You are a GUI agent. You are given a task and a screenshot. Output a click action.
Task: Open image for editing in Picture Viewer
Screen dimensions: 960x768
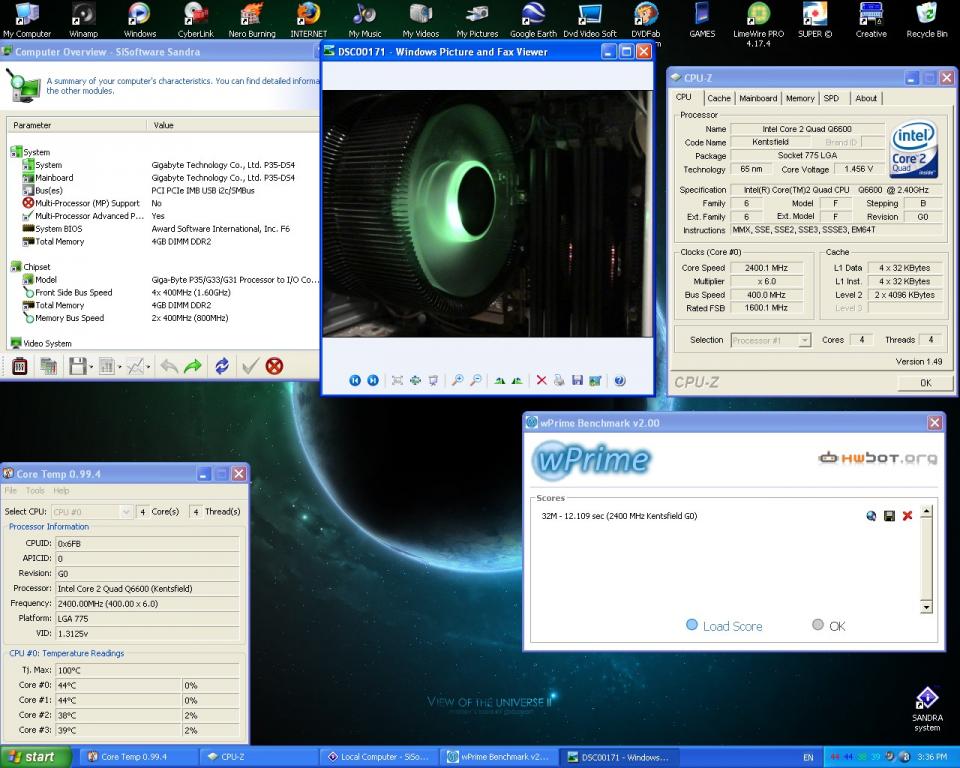595,380
